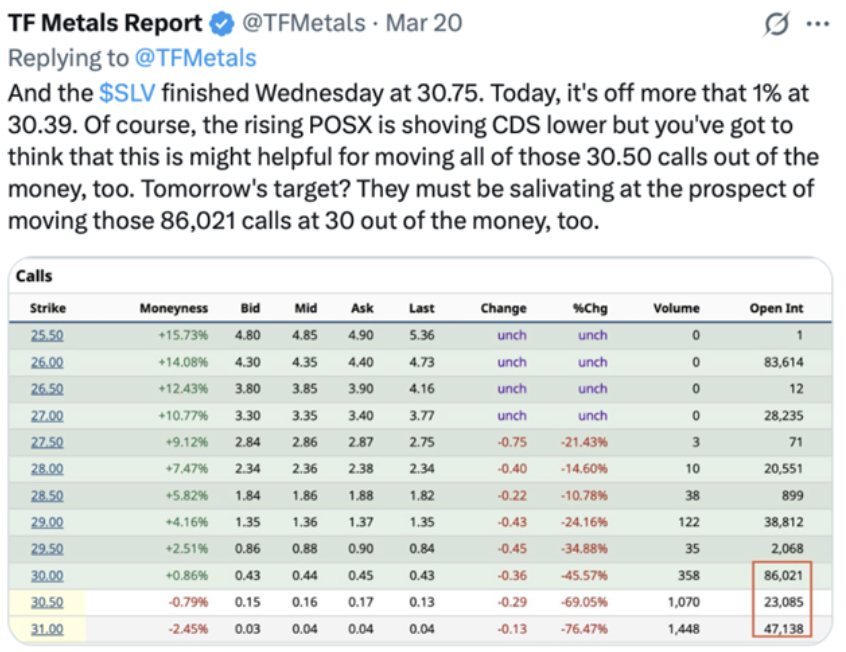The image size is (846, 652).
Task: Click the 31.00 strike link
Action: [x=47, y=628]
